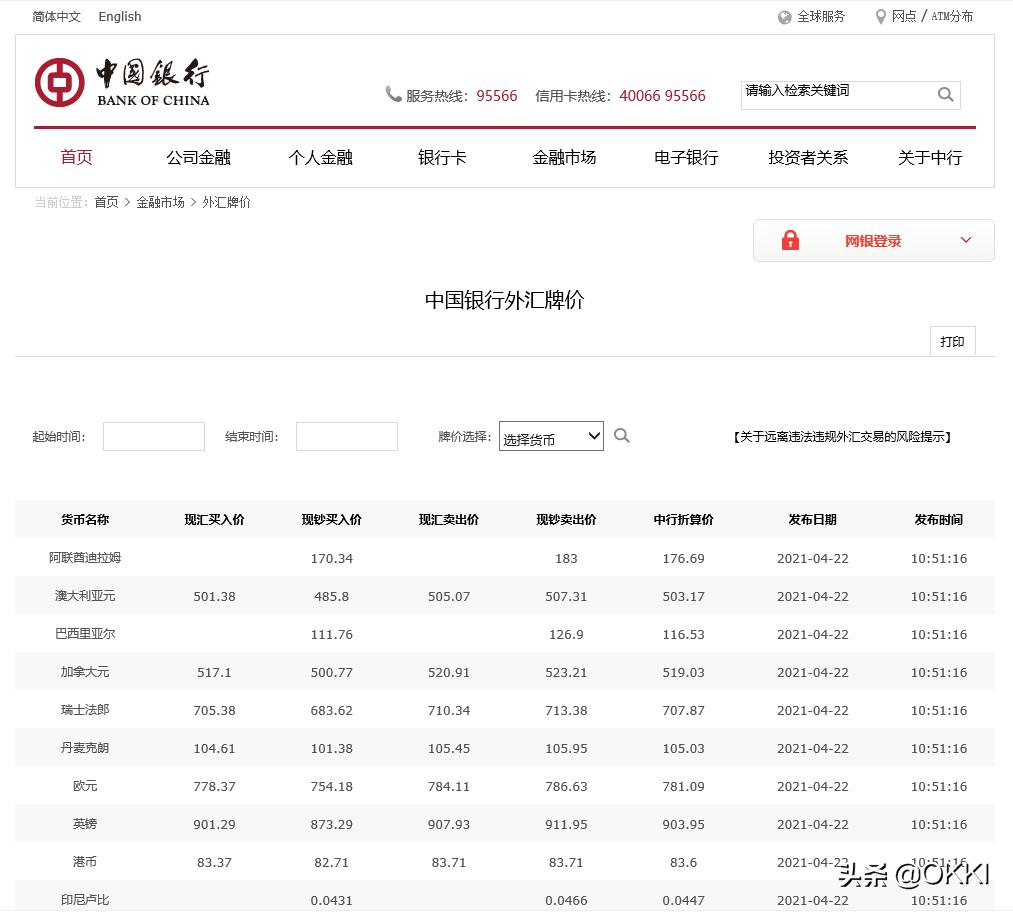The image size is (1013, 912).
Task: Click the 金融市场 breadcrumb link
Action: coord(161,202)
